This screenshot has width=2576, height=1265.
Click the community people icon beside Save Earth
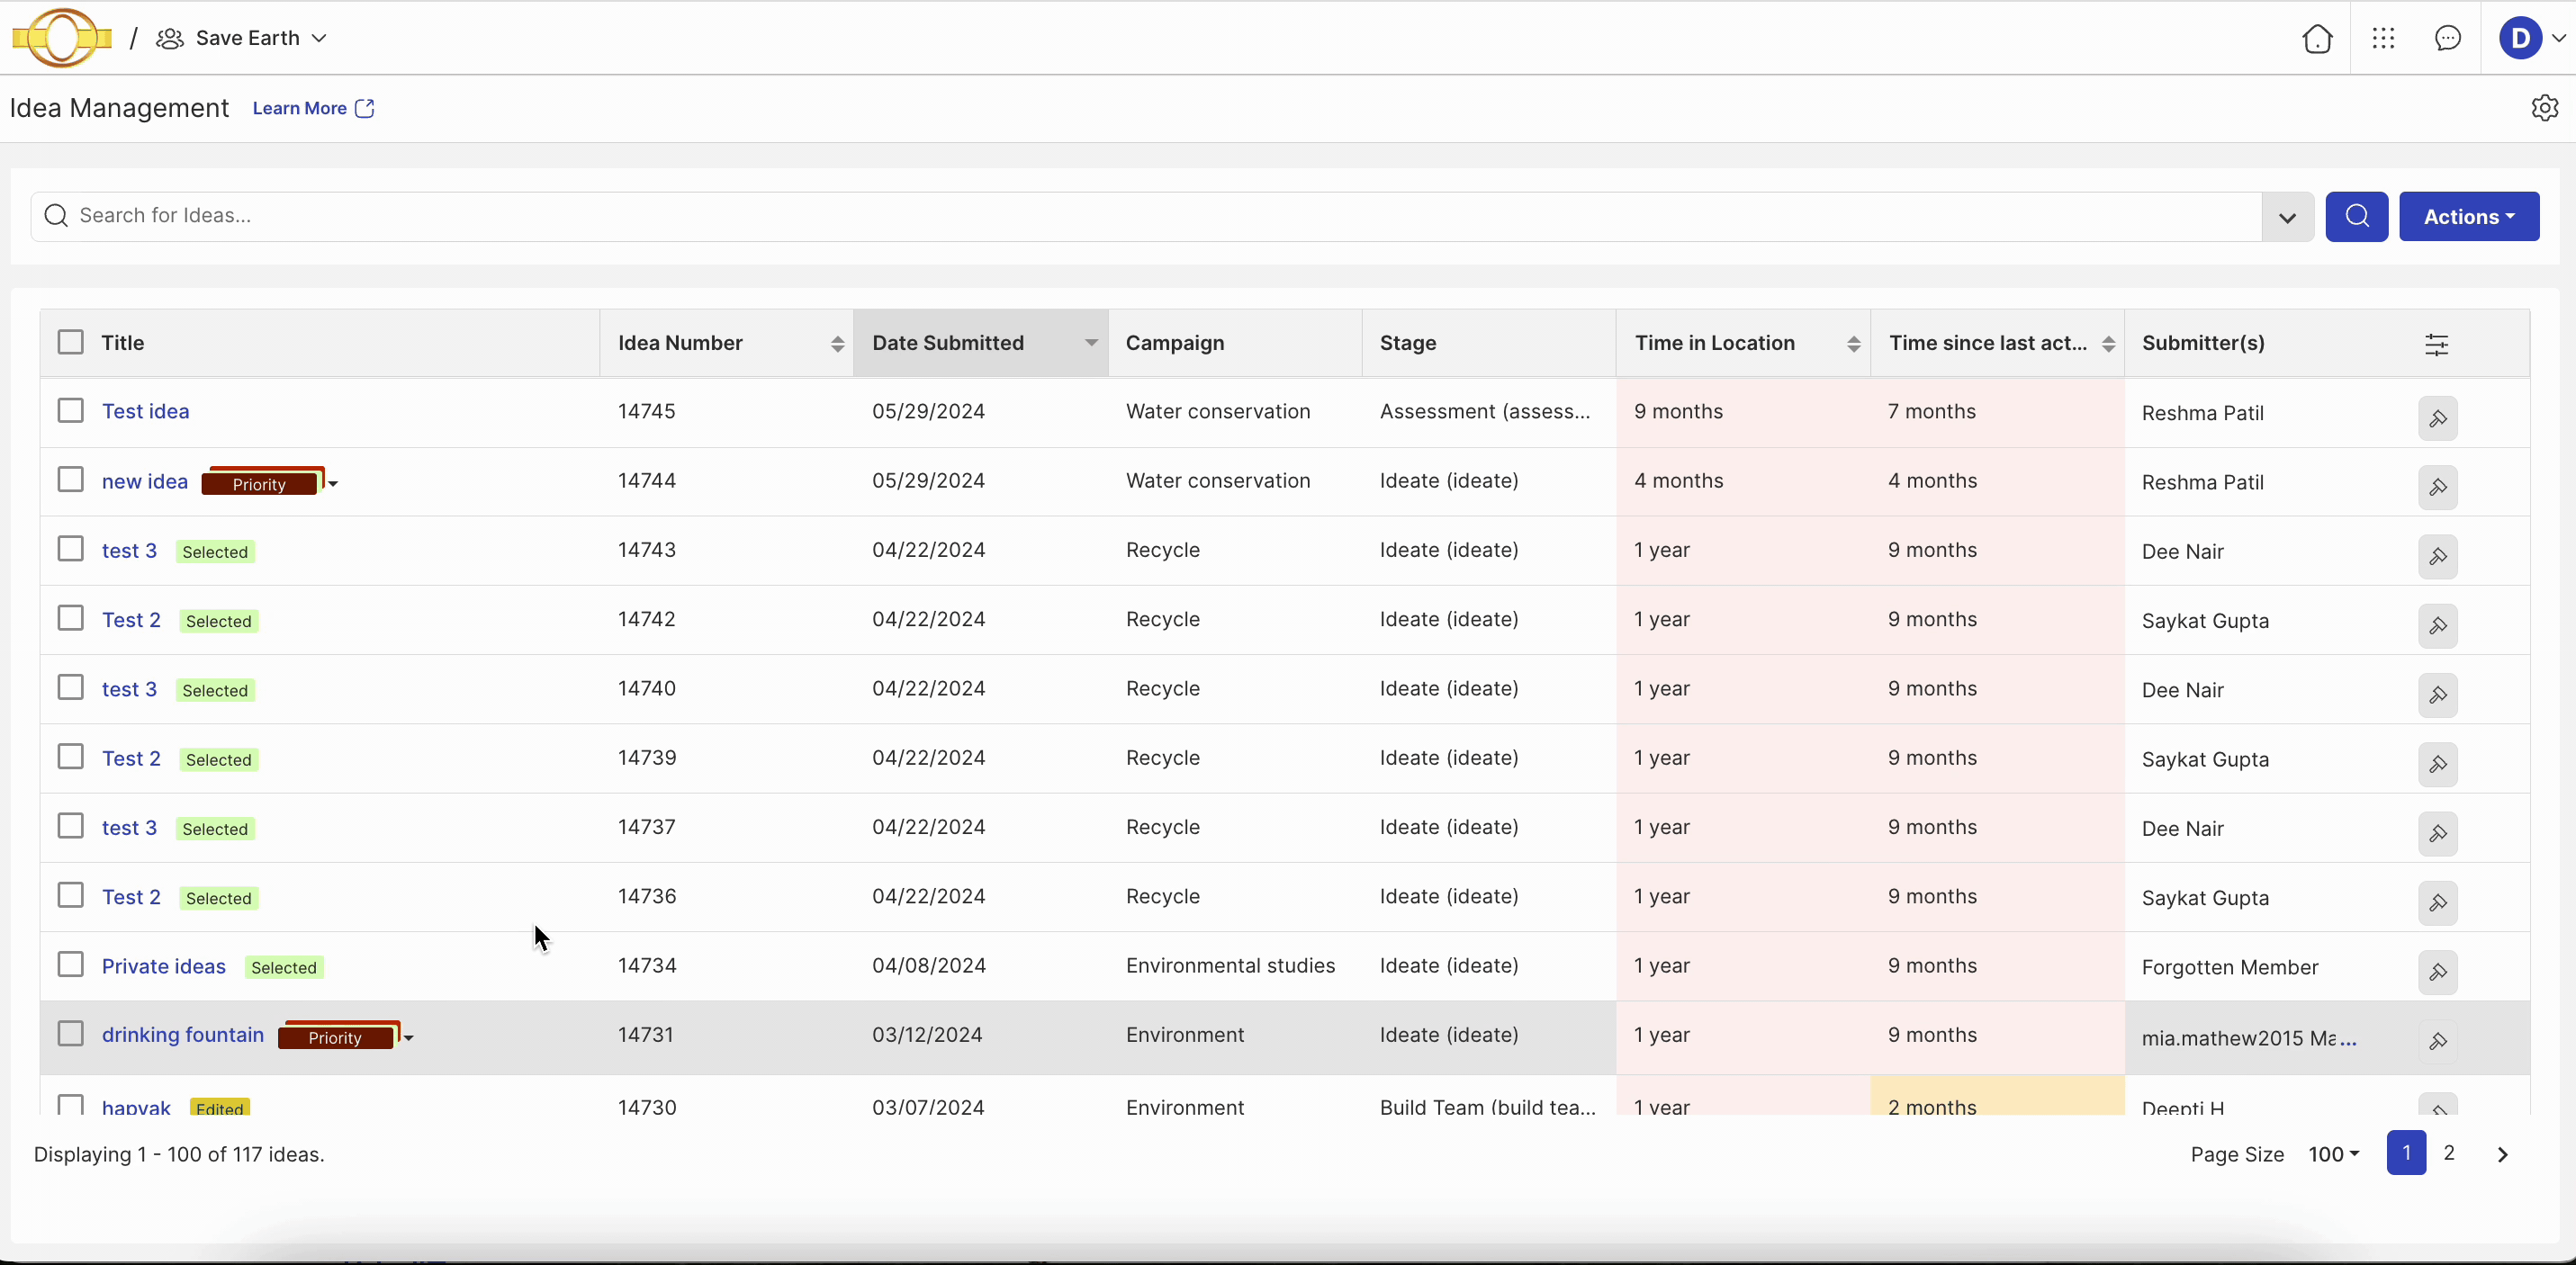(170, 38)
